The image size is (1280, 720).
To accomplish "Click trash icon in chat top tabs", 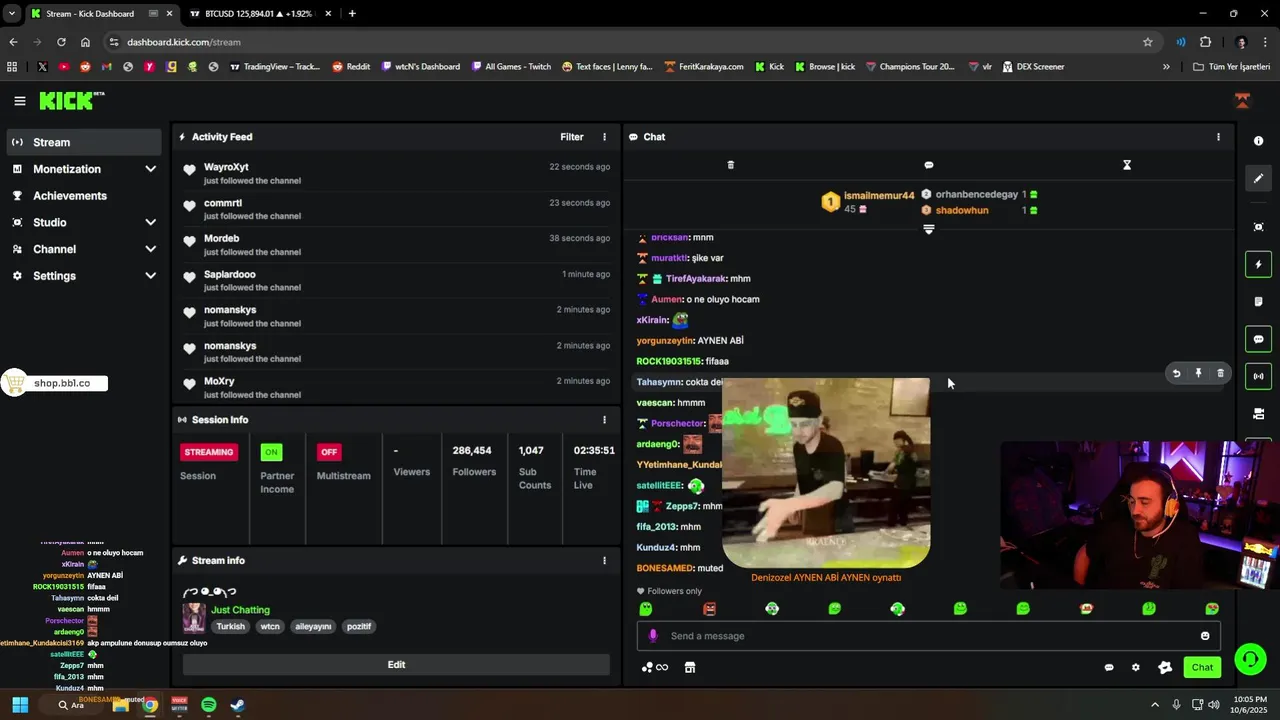I will 730,165.
